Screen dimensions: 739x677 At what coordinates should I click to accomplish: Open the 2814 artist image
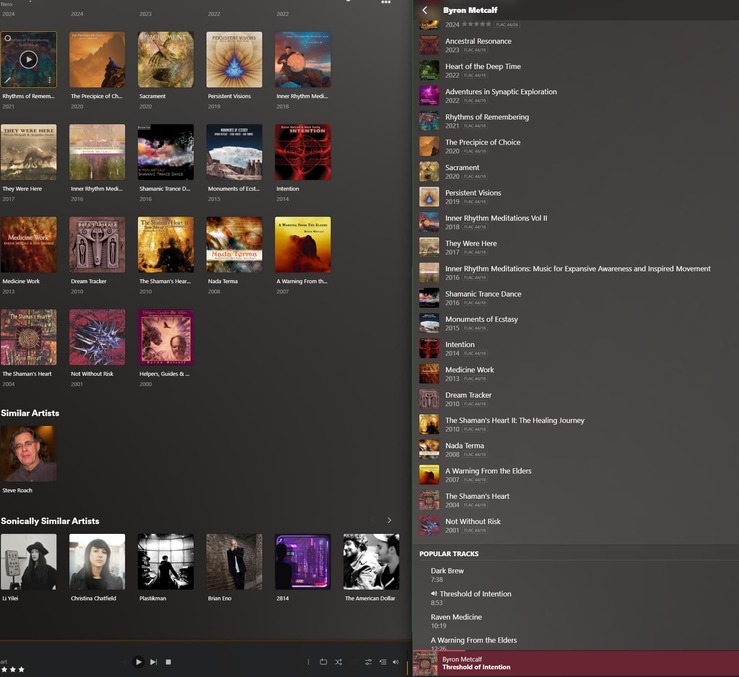click(x=303, y=561)
